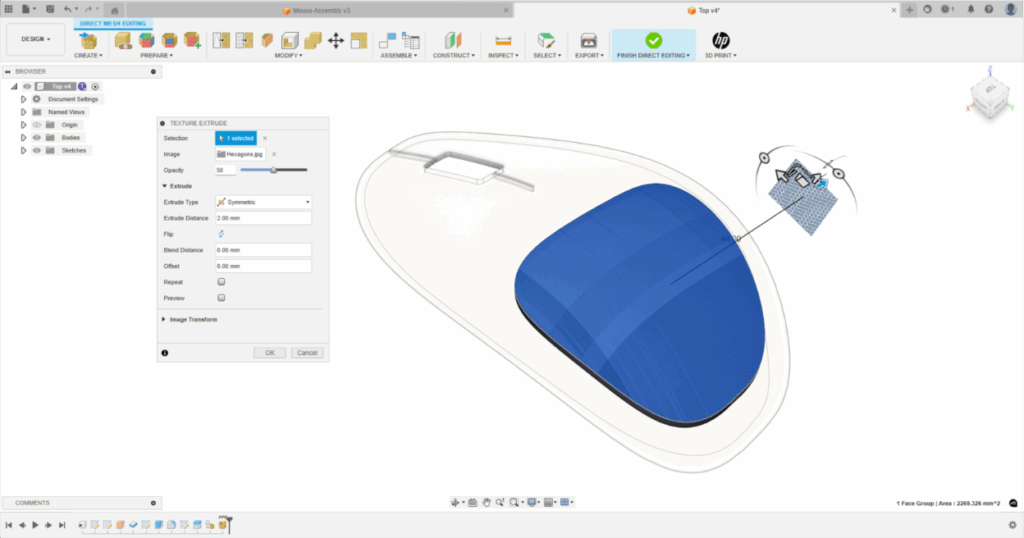Toggle visibility of the Sketches folder

pyautogui.click(x=37, y=150)
